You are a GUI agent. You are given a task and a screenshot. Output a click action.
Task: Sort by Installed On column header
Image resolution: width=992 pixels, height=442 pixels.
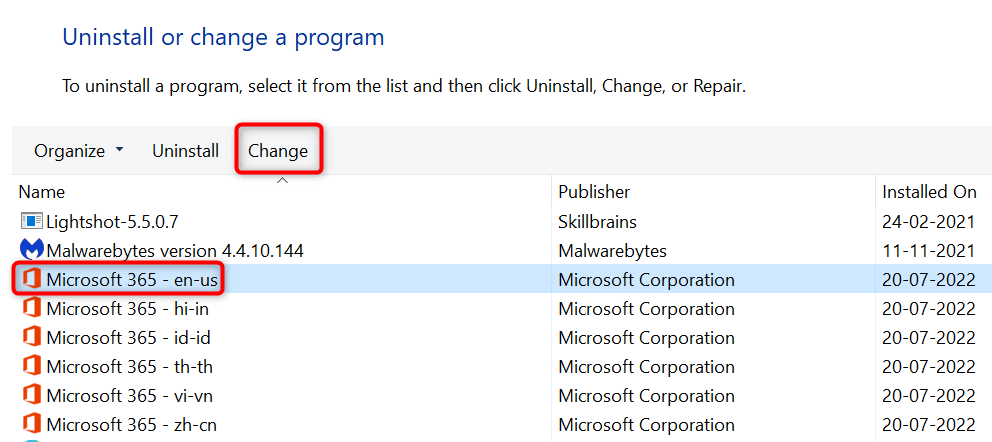pyautogui.click(x=929, y=191)
